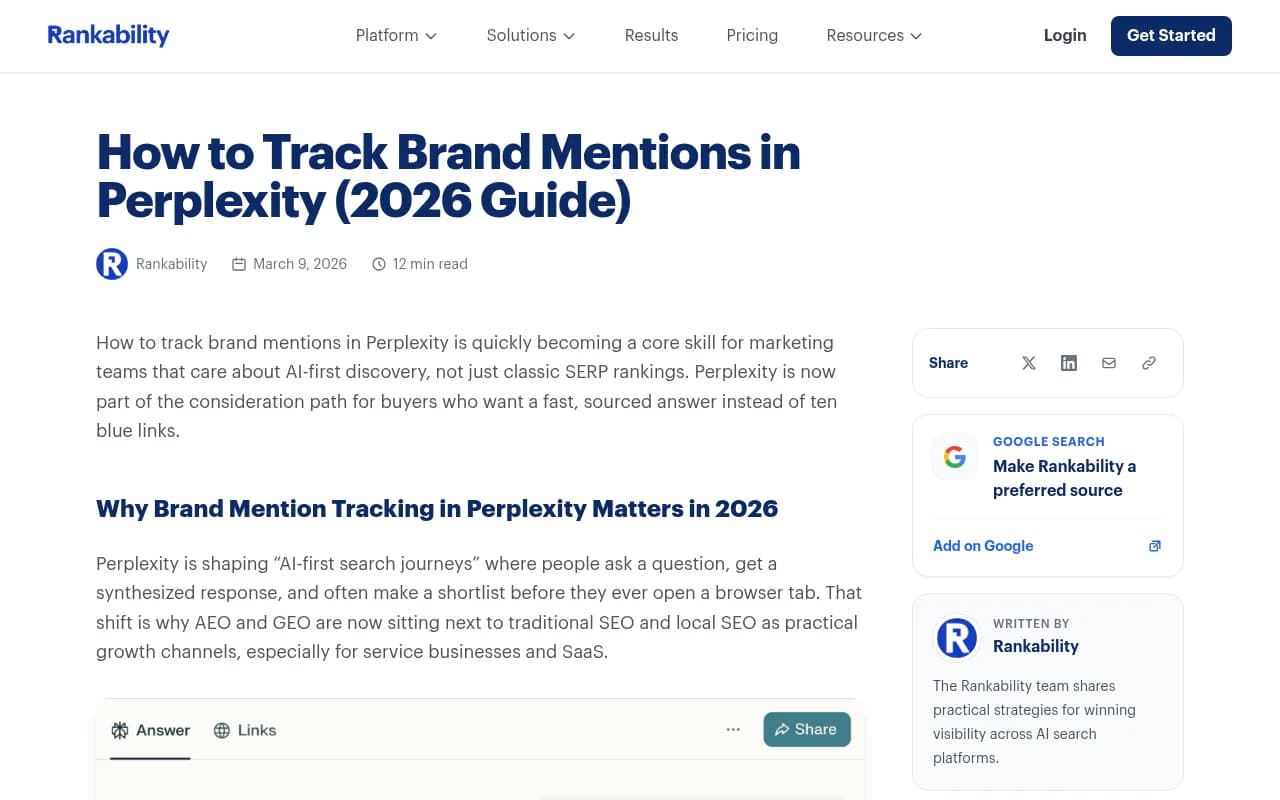The height and width of the screenshot is (800, 1280).
Task: Click the Google logo icon
Action: click(955, 457)
